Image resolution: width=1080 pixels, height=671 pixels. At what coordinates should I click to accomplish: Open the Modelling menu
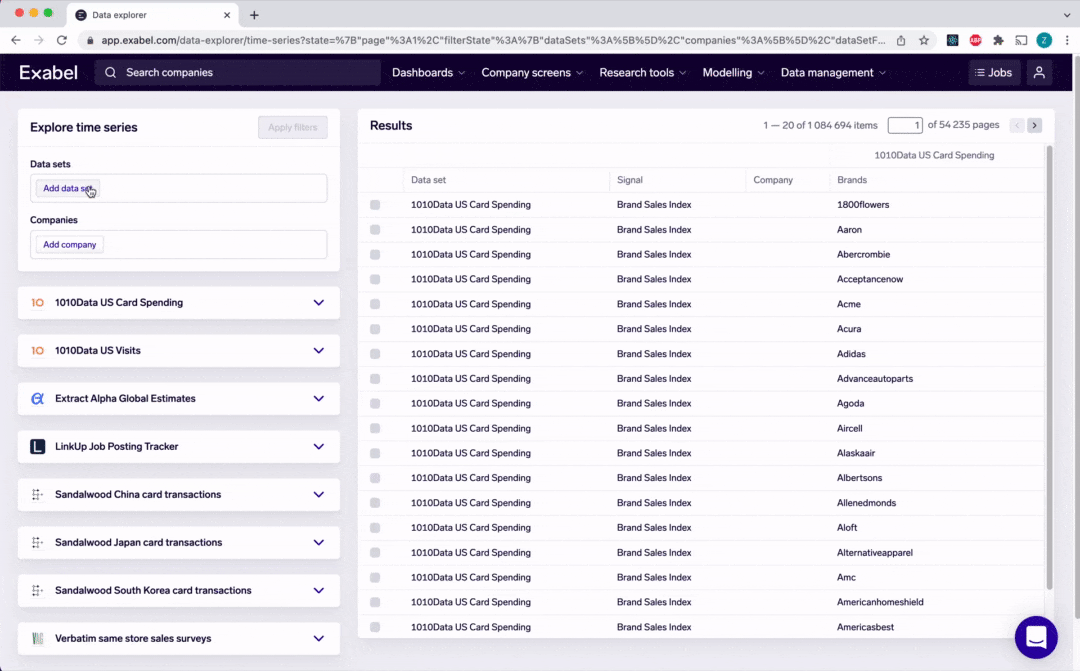pos(733,72)
